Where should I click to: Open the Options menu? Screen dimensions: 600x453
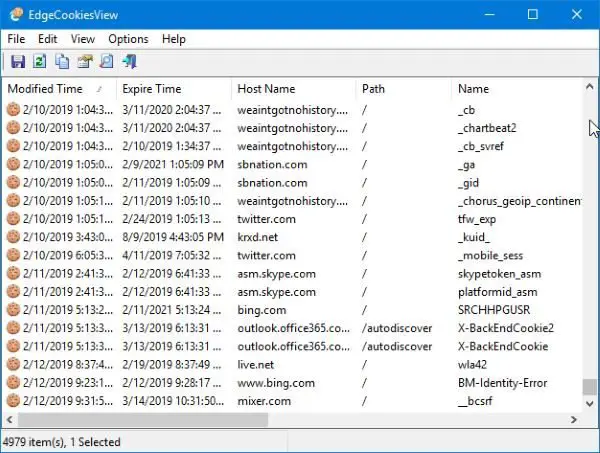pos(128,39)
